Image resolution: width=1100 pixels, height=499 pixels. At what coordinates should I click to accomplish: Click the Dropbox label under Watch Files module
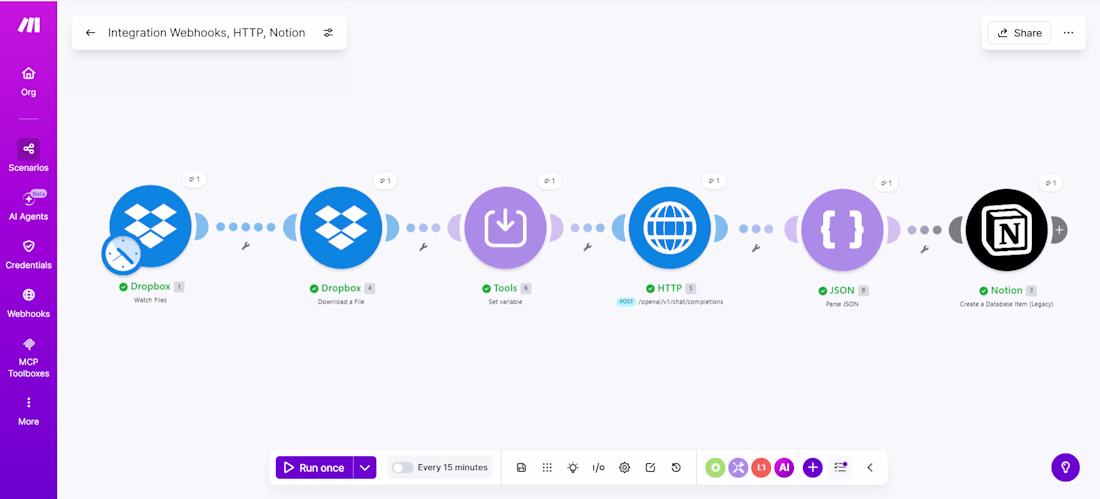[x=150, y=287]
